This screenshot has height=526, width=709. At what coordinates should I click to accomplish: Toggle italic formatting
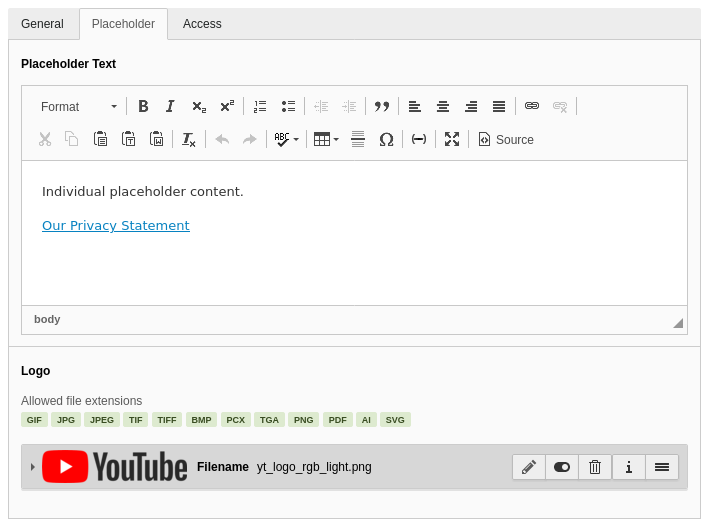[x=170, y=106]
